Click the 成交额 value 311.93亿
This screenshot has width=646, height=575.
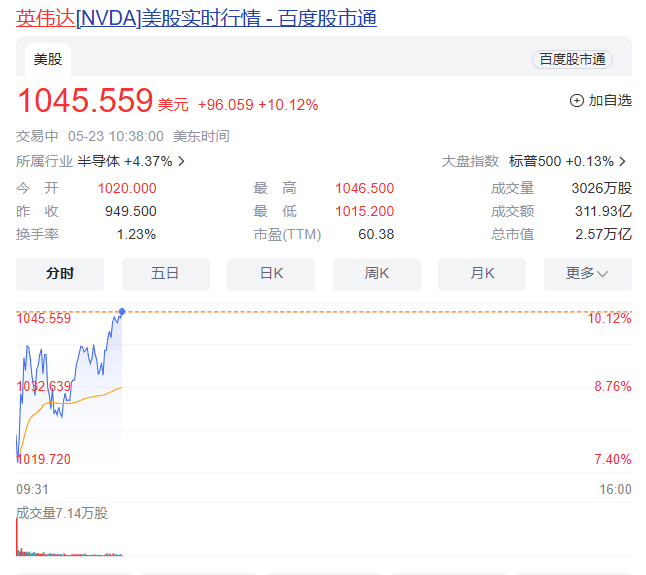604,212
